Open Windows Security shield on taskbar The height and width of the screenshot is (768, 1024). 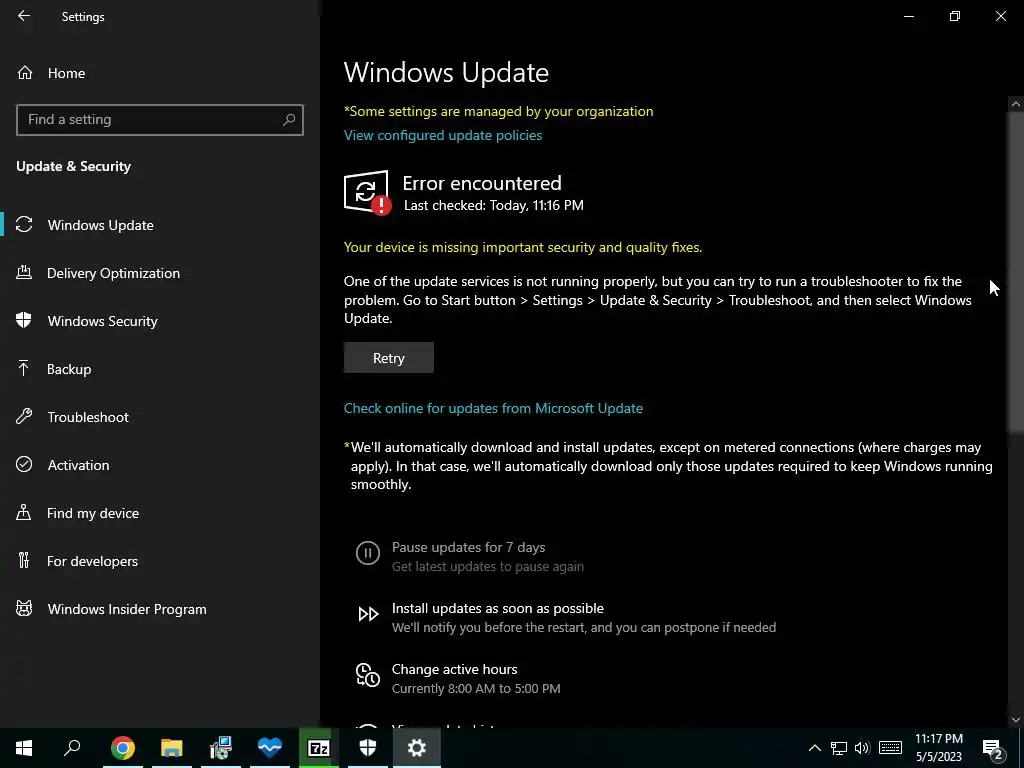coord(368,748)
